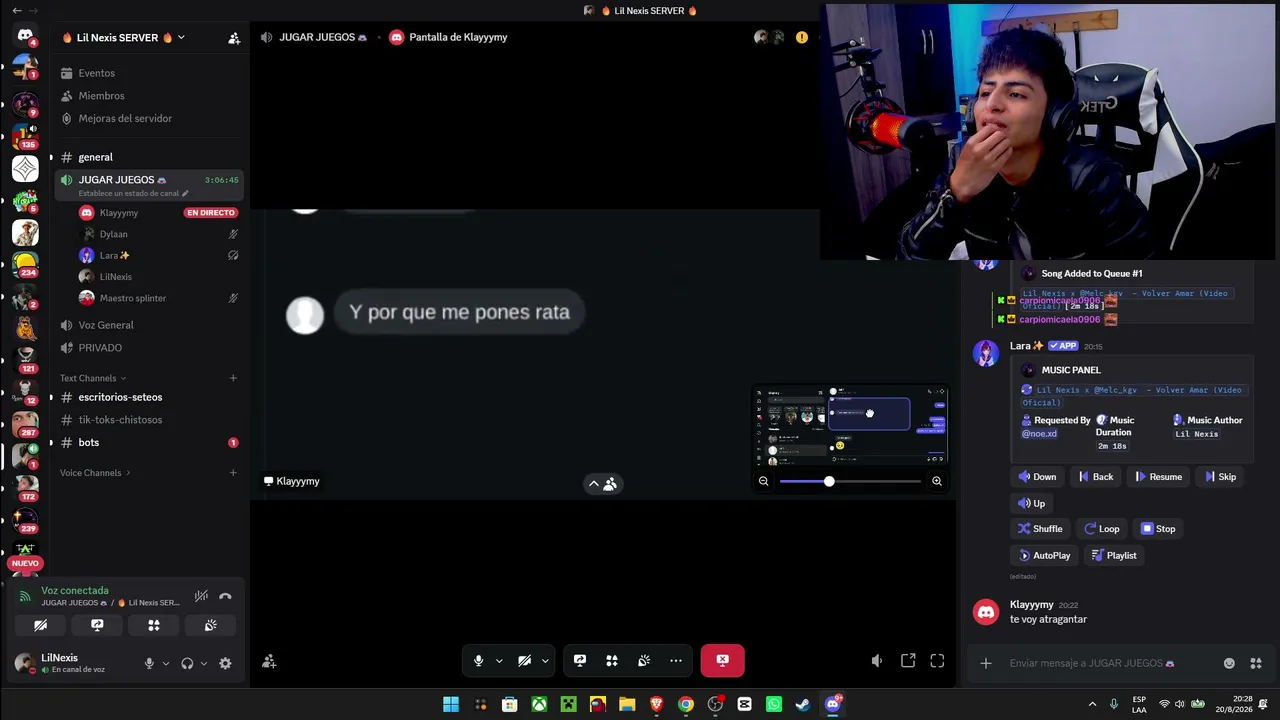Open activities icon in the call control bar
The width and height of the screenshot is (1280, 720).
pos(612,660)
